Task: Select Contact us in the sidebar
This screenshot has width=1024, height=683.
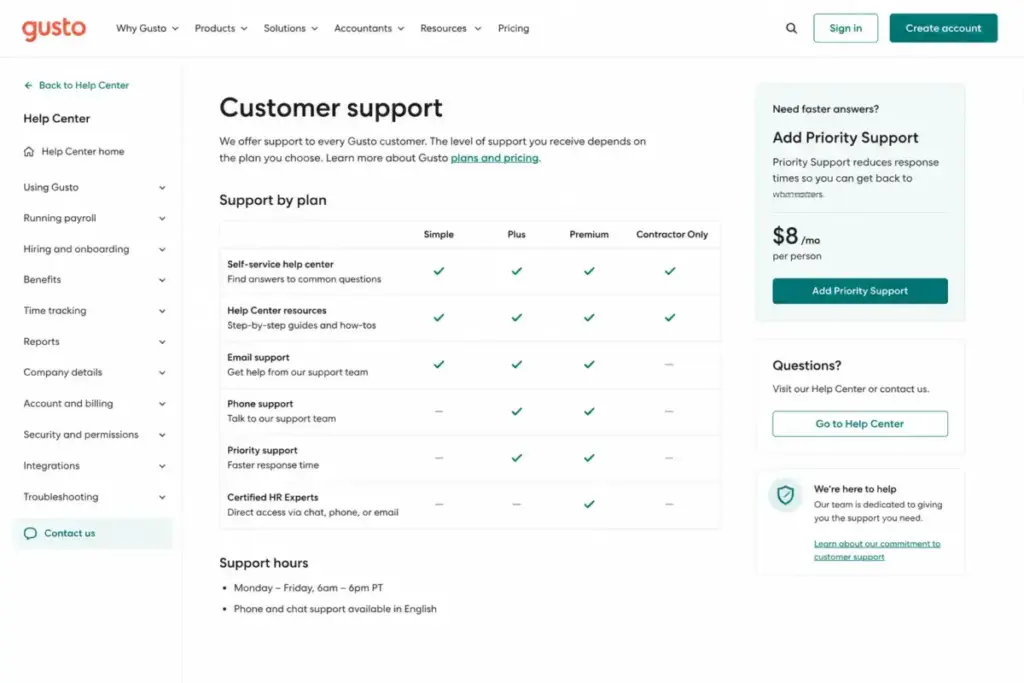Action: pos(92,533)
